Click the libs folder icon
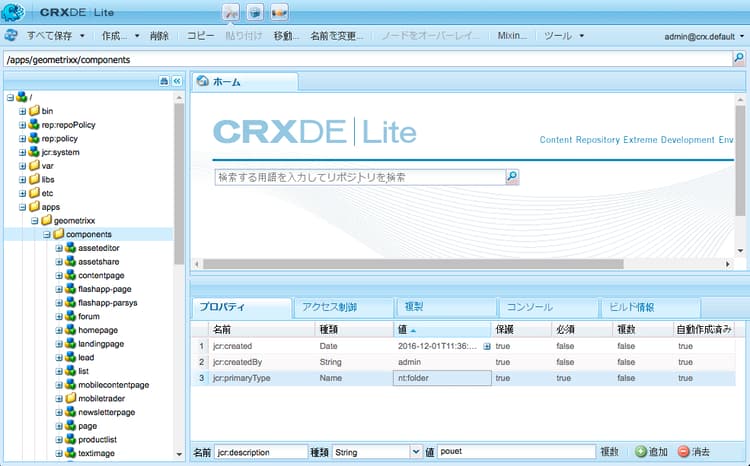The height and width of the screenshot is (466, 750). (x=34, y=179)
